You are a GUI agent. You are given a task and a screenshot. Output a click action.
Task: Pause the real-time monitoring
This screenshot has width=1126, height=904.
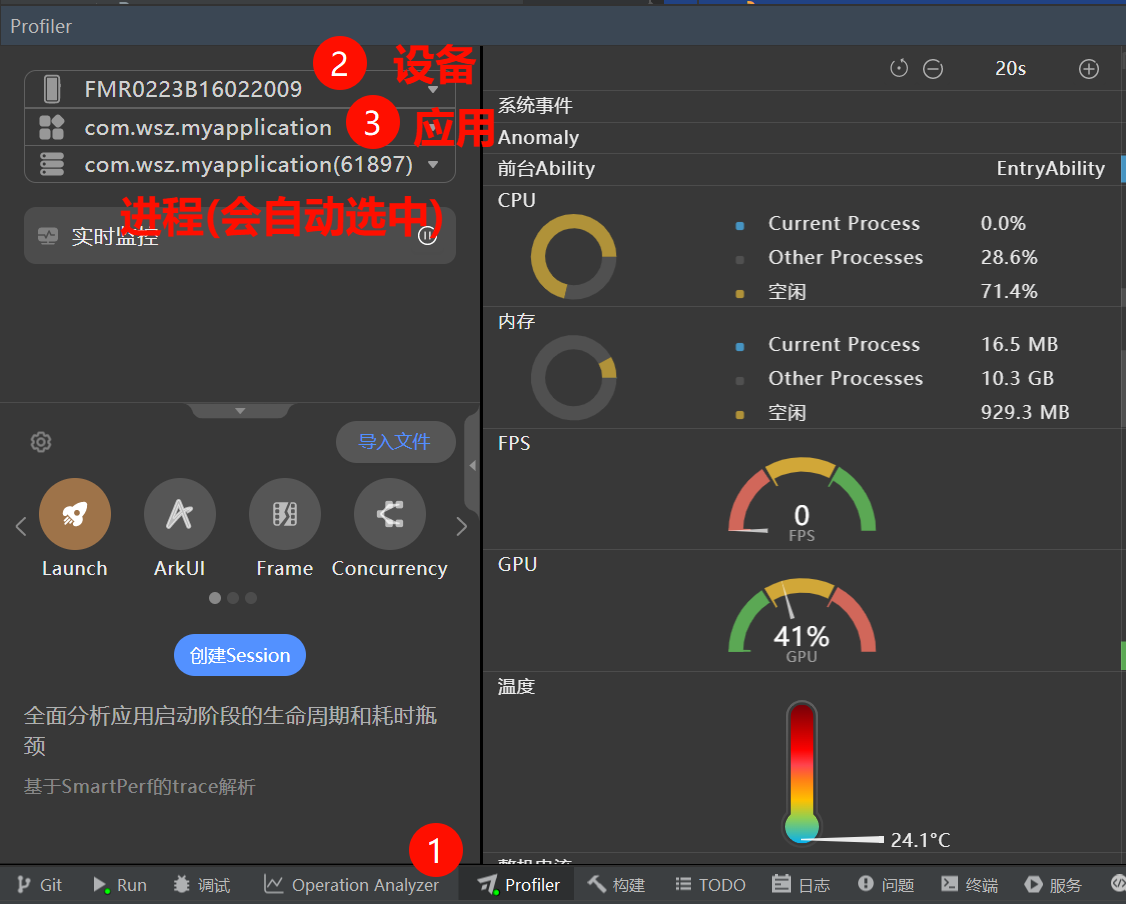pyautogui.click(x=427, y=237)
